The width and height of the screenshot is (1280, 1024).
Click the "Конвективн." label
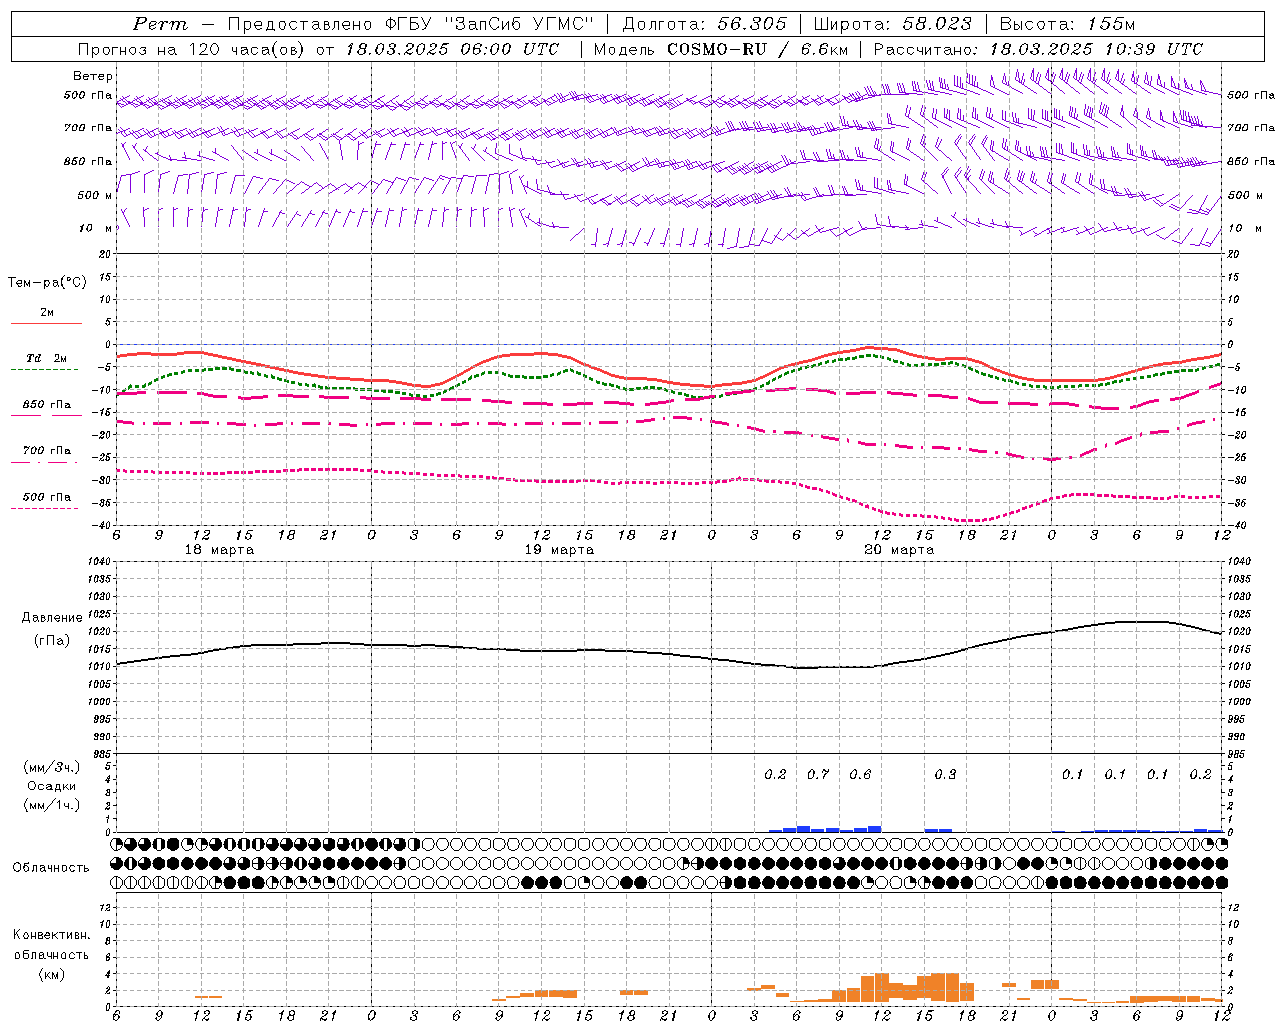[x=51, y=935]
